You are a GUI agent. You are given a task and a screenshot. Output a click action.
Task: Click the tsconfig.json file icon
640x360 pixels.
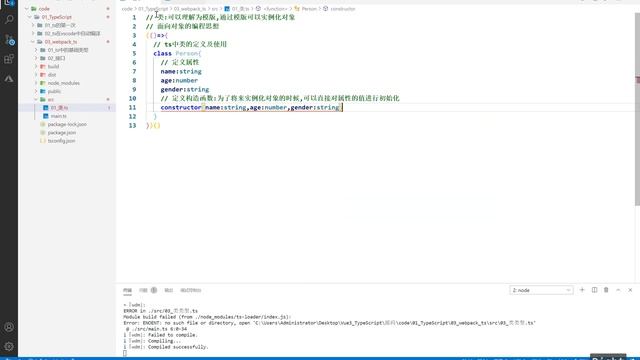click(43, 141)
